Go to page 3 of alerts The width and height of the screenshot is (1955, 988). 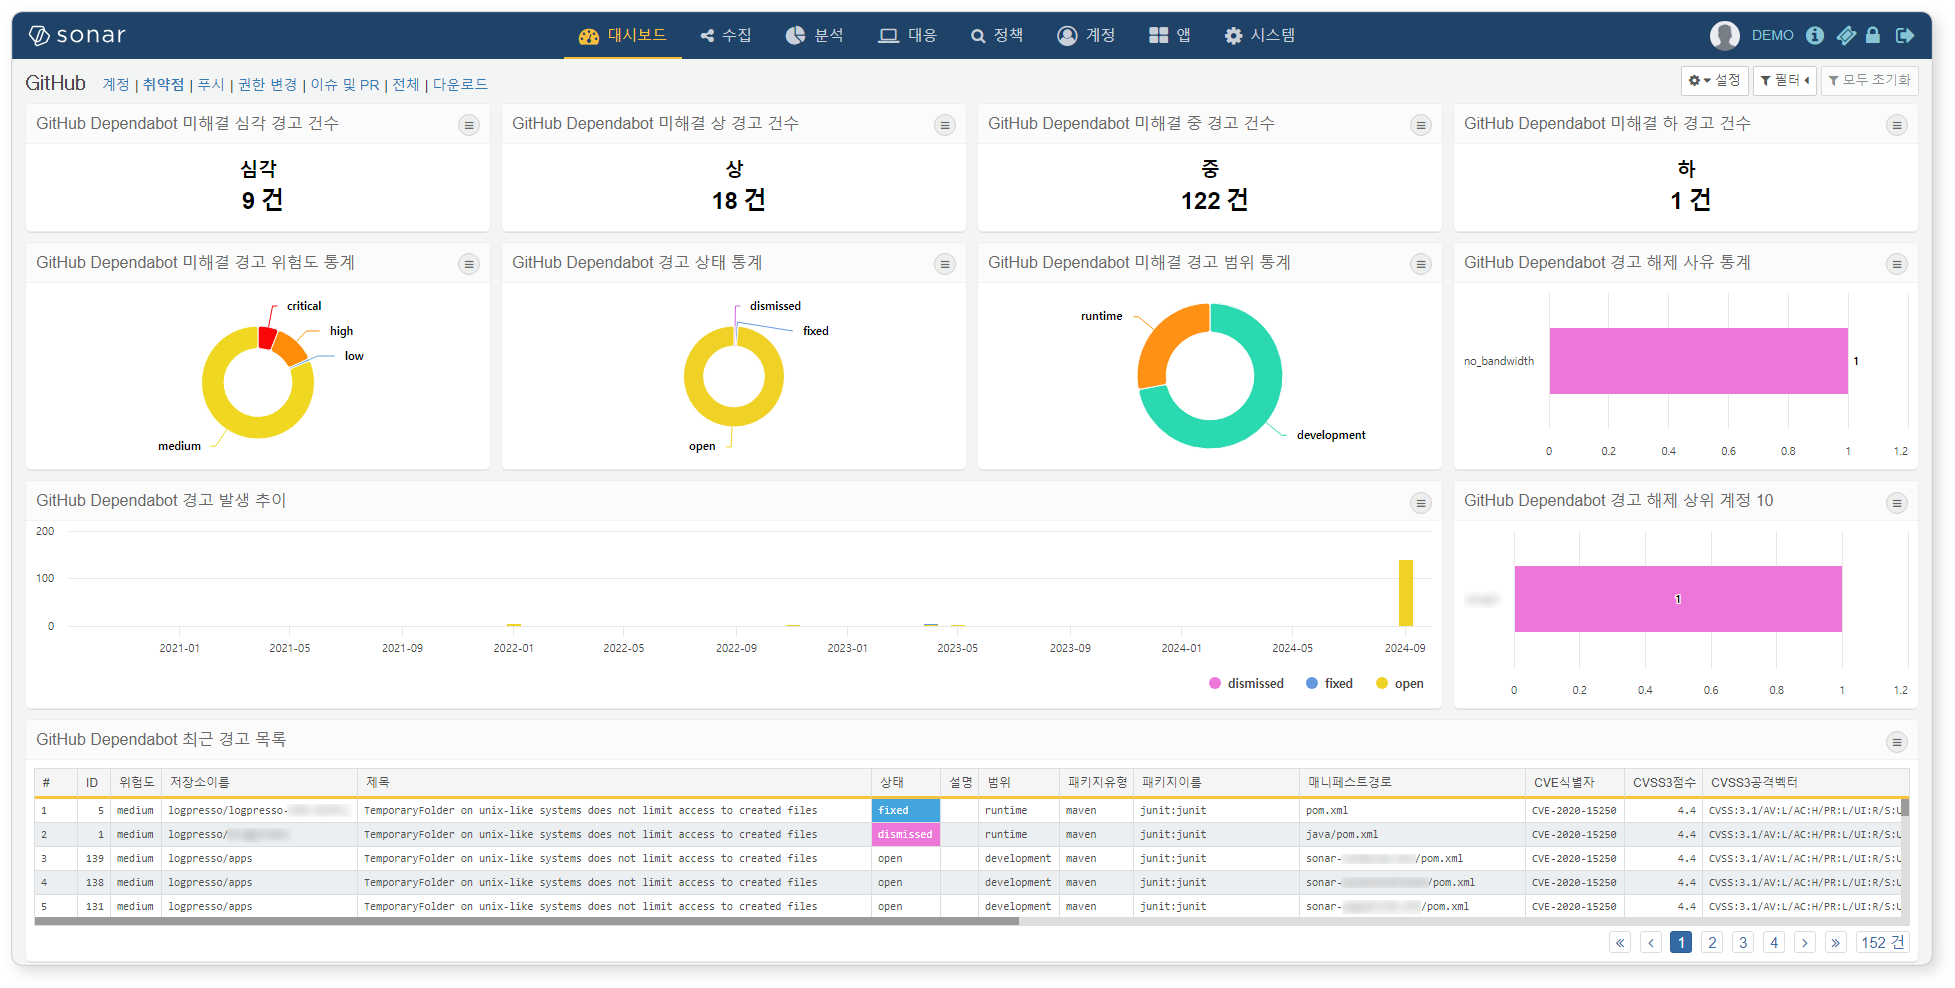(1743, 942)
